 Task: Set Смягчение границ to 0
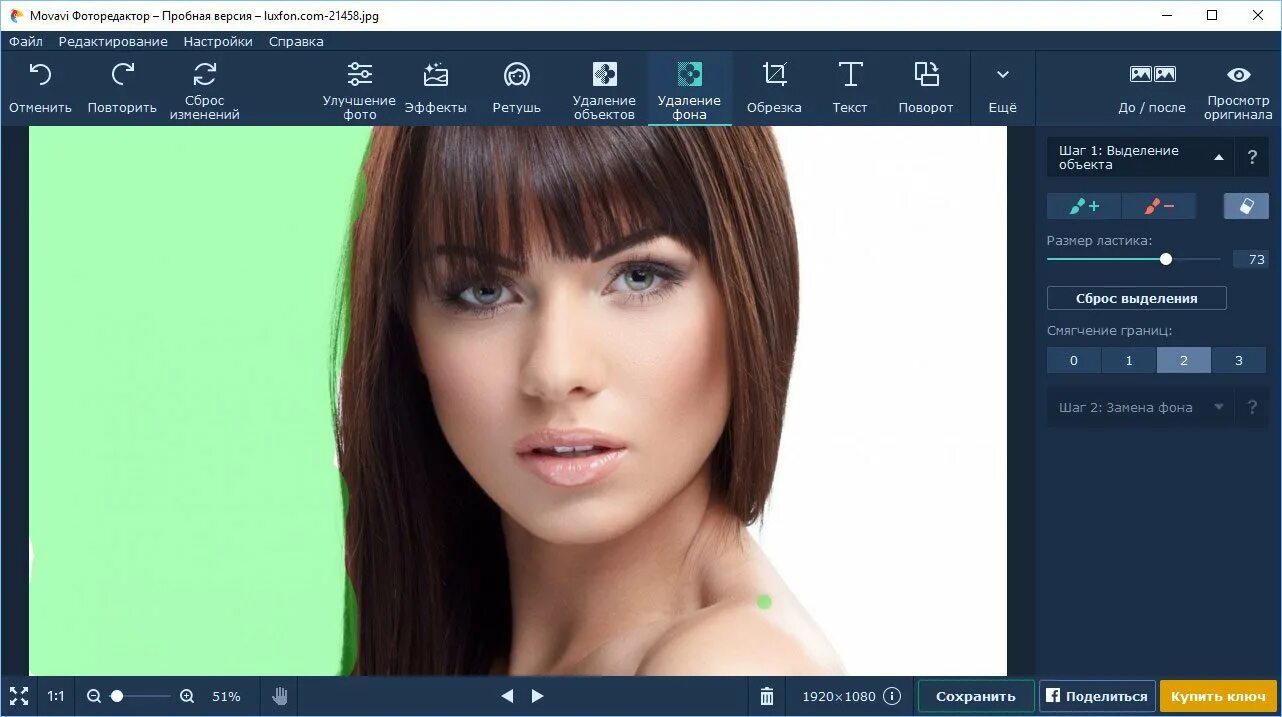point(1074,360)
